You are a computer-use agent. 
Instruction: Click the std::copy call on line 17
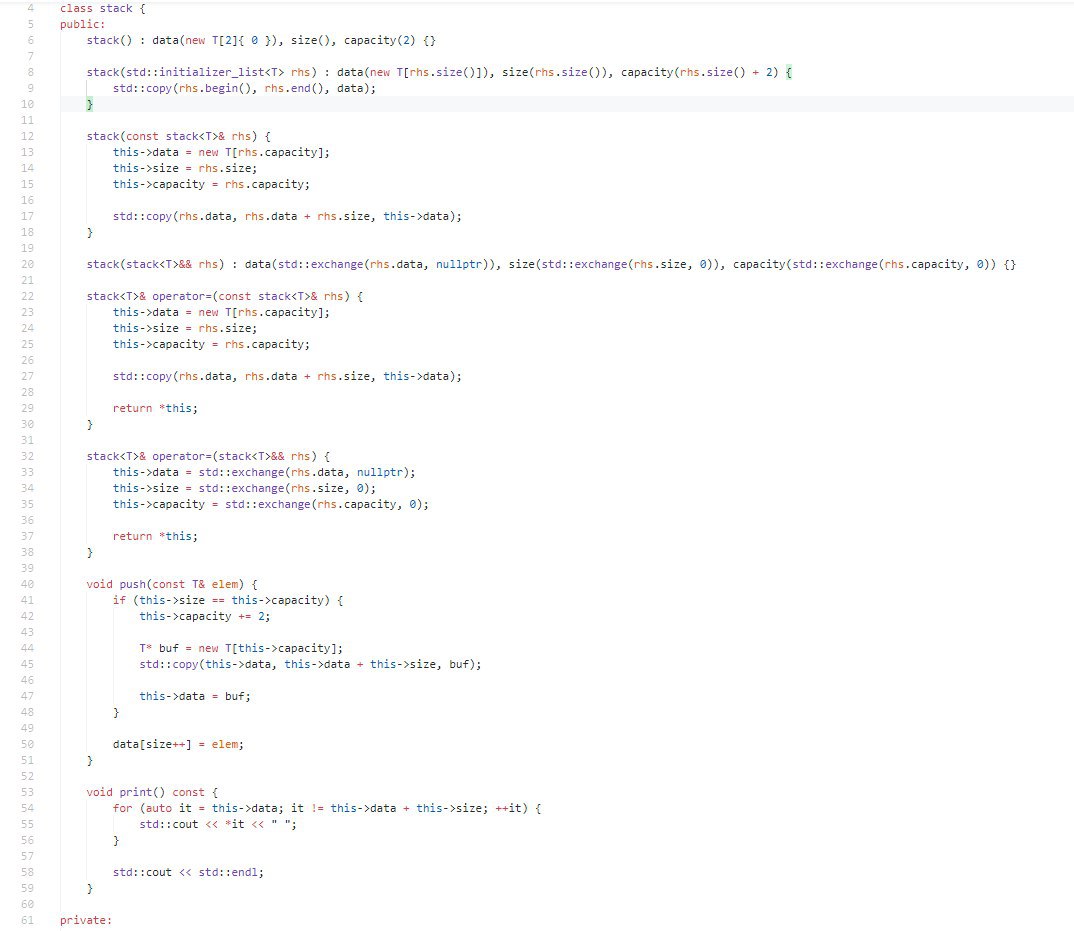point(288,216)
